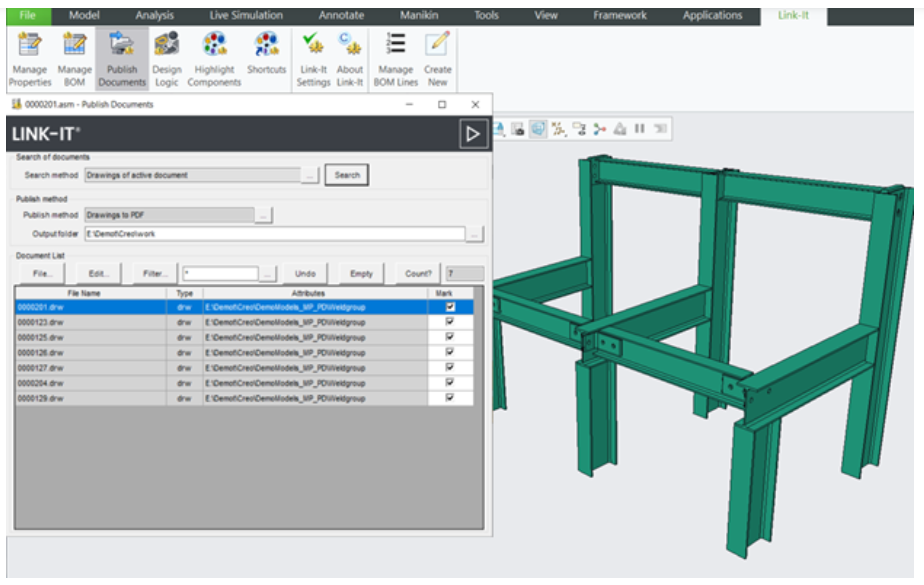Image resolution: width=924 pixels, height=585 pixels.
Task: Sort by the Type column header
Action: coord(184,293)
